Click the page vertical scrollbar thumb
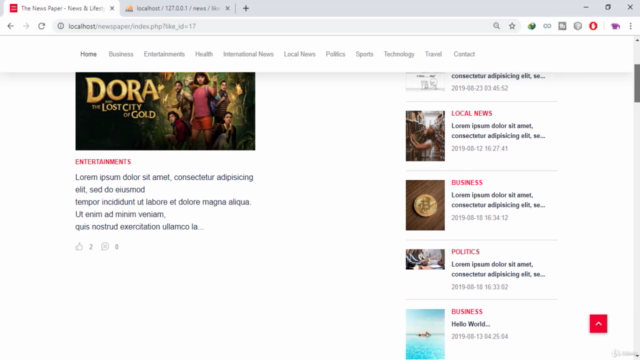Image resolution: width=640 pixels, height=360 pixels. pos(637,83)
